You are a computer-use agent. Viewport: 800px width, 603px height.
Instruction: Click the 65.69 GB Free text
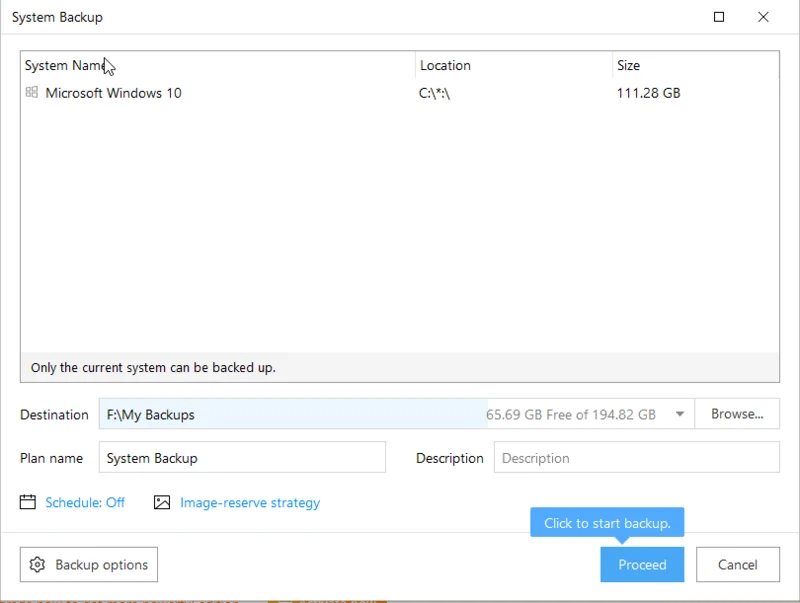coord(570,414)
